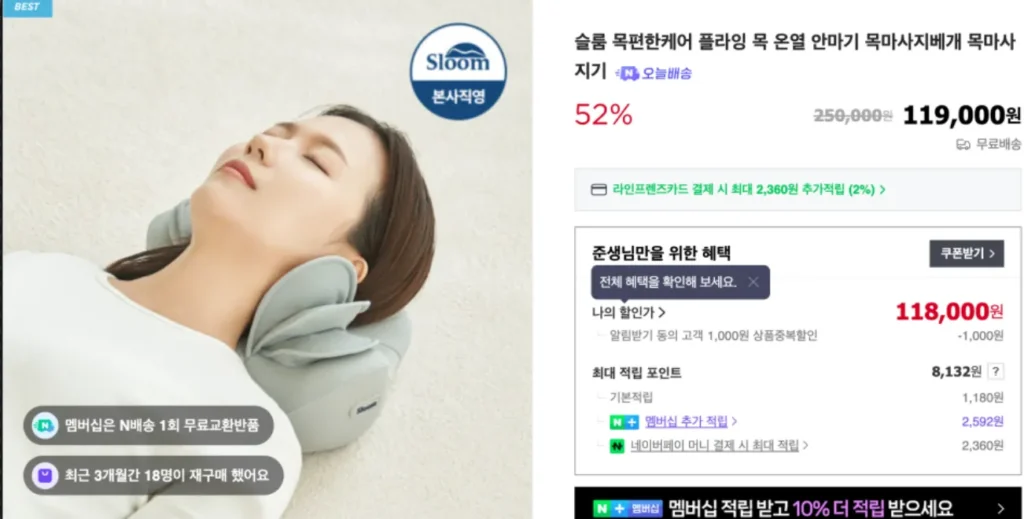Expand 나의 할인가 details chevron
The image size is (1024, 519).
click(x=662, y=313)
